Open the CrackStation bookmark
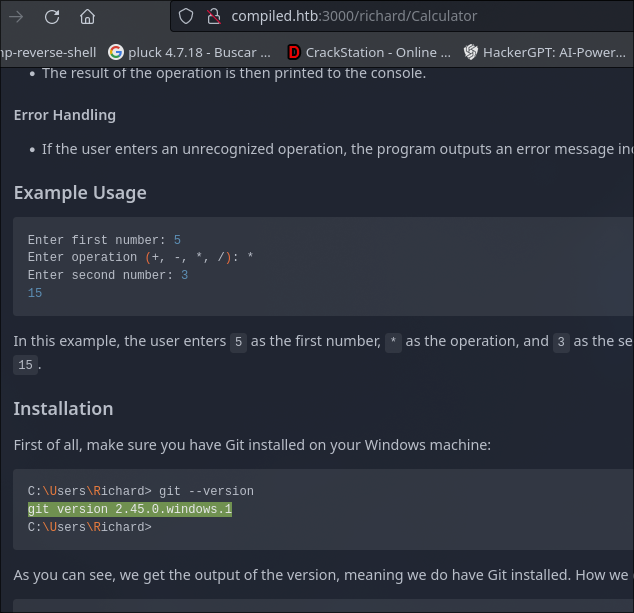Viewport: 634px width, 613px height. pyautogui.click(x=369, y=53)
